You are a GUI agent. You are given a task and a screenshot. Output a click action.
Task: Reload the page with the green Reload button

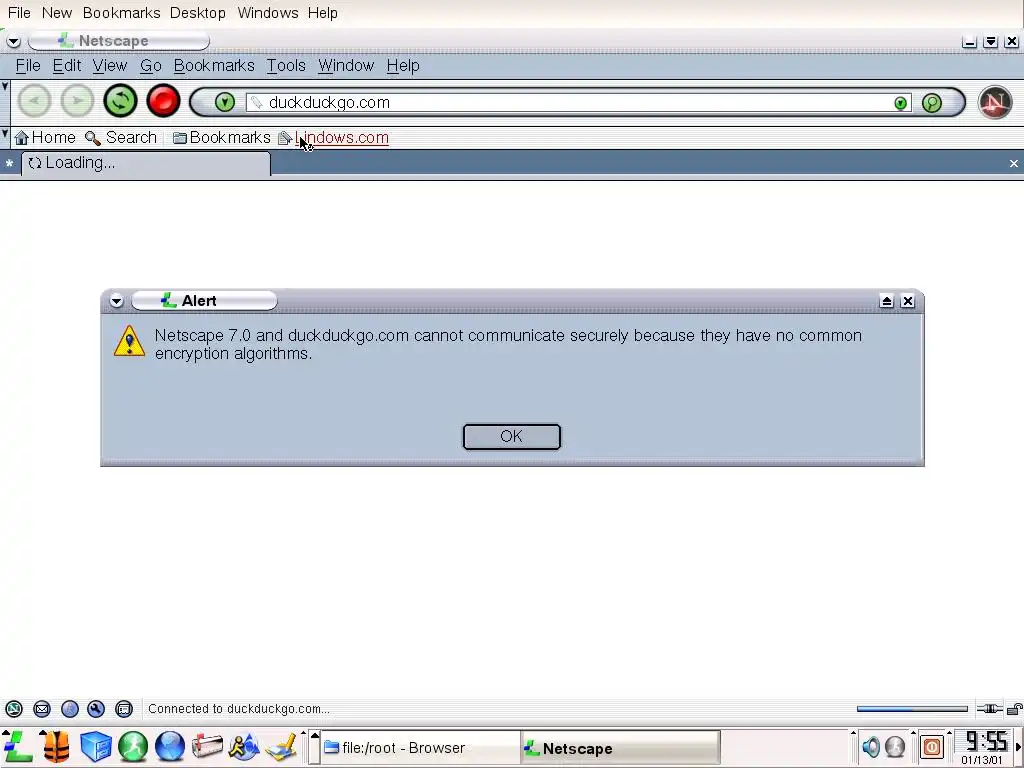click(x=120, y=101)
